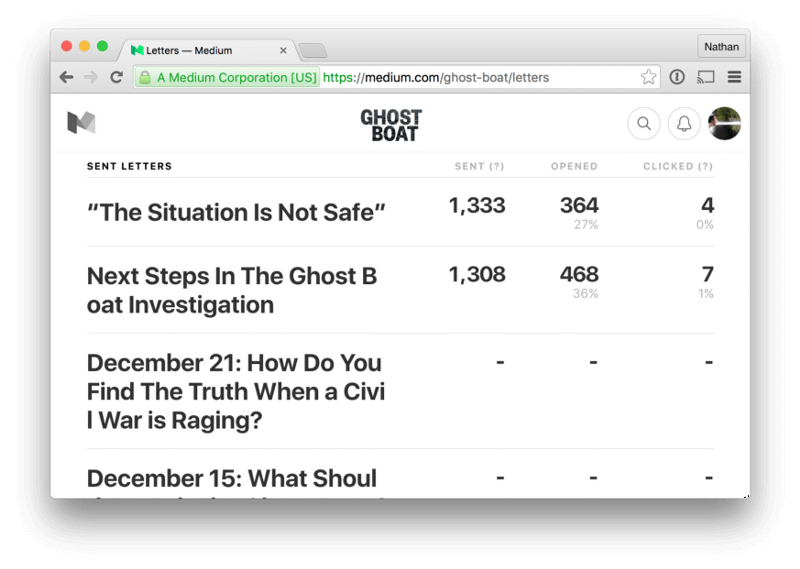Open a new tab button
Image resolution: width=800 pixels, height=569 pixels.
coord(313,51)
